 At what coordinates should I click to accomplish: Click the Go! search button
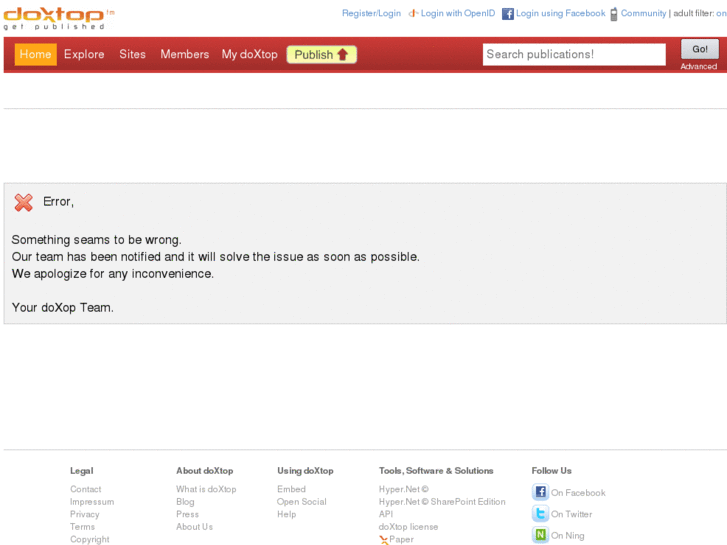(x=700, y=49)
